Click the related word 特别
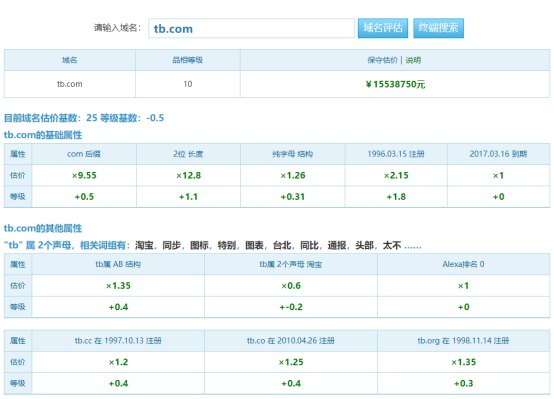Image resolution: width=554 pixels, height=399 pixels. (x=227, y=245)
